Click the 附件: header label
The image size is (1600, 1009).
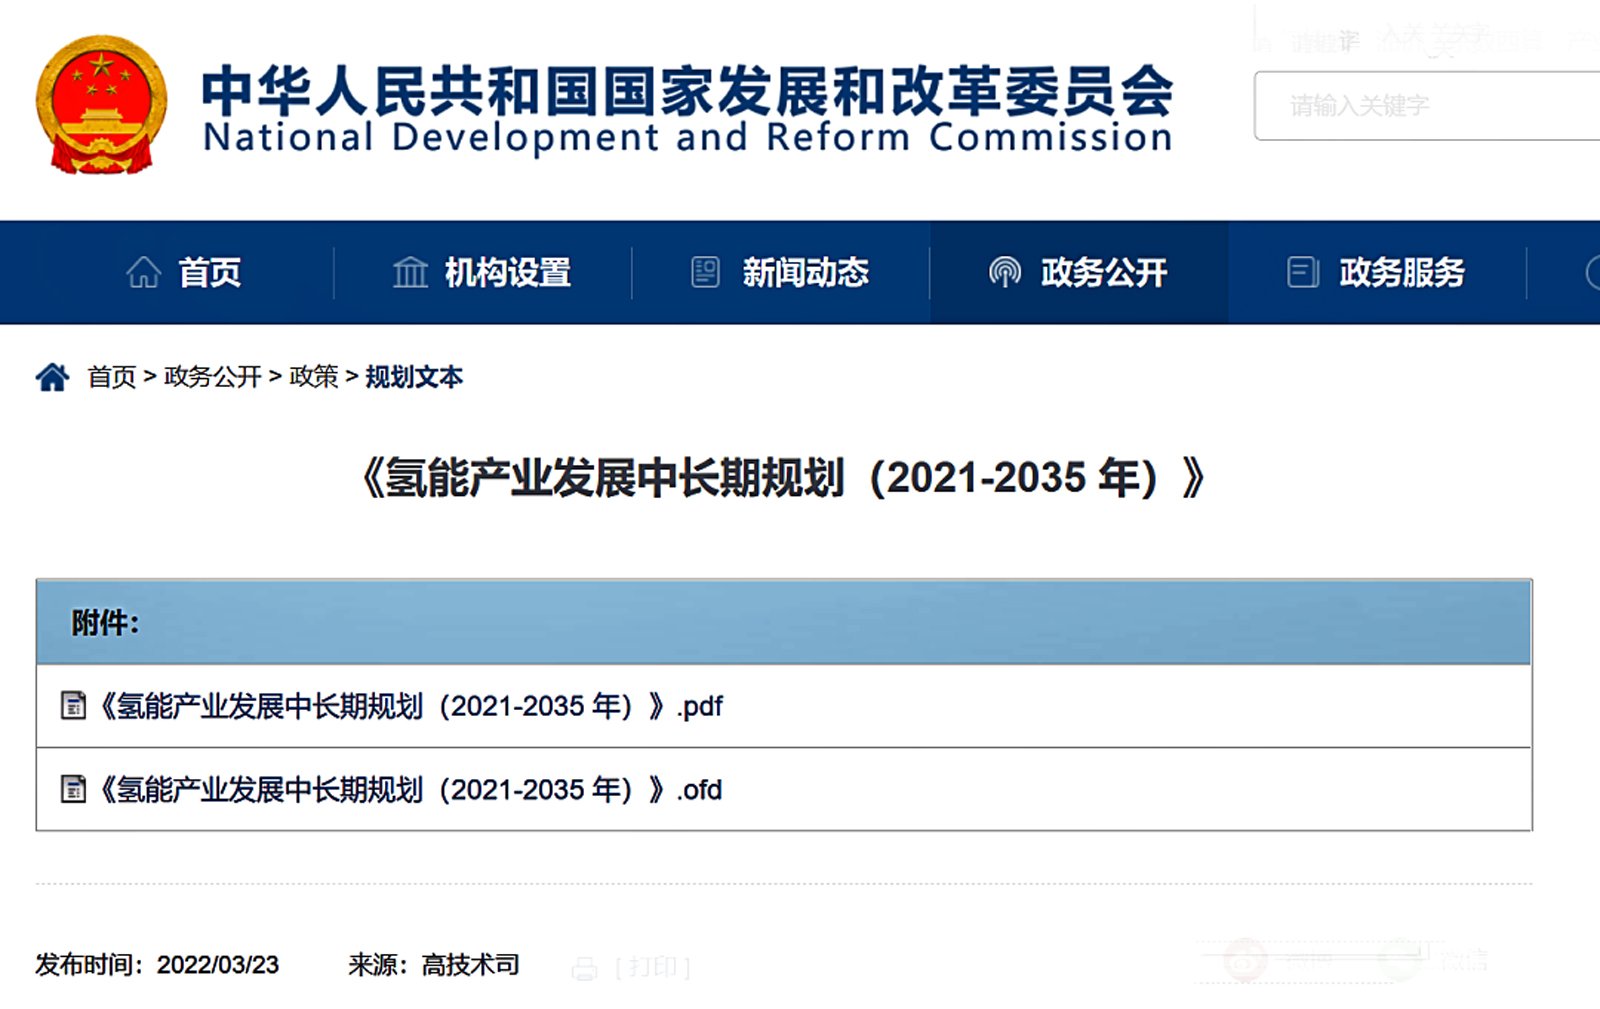coord(105,623)
